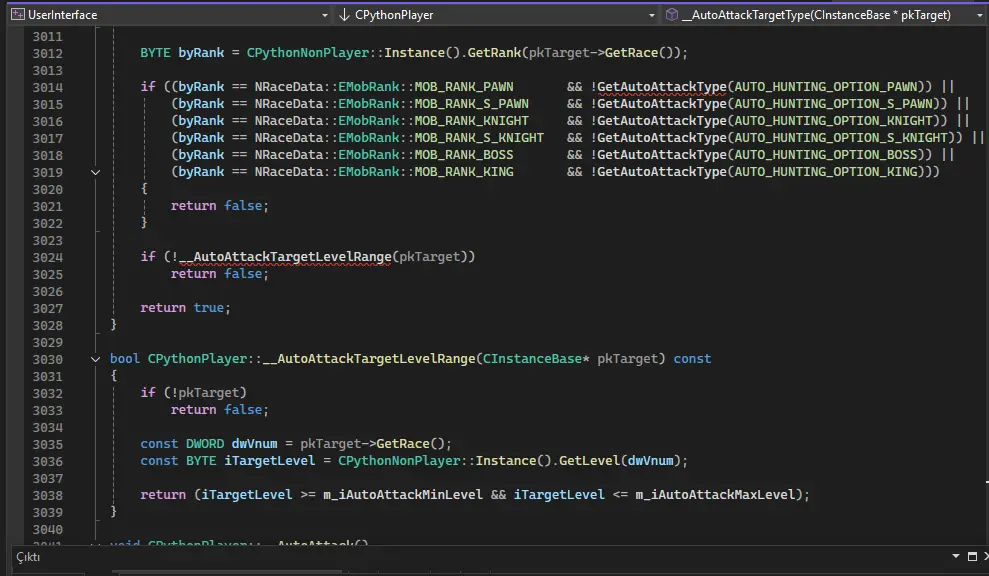The height and width of the screenshot is (576, 989).
Task: Click AUTO_HUNTING_OPTION_BOSS argument on line 3018
Action: 826,155
